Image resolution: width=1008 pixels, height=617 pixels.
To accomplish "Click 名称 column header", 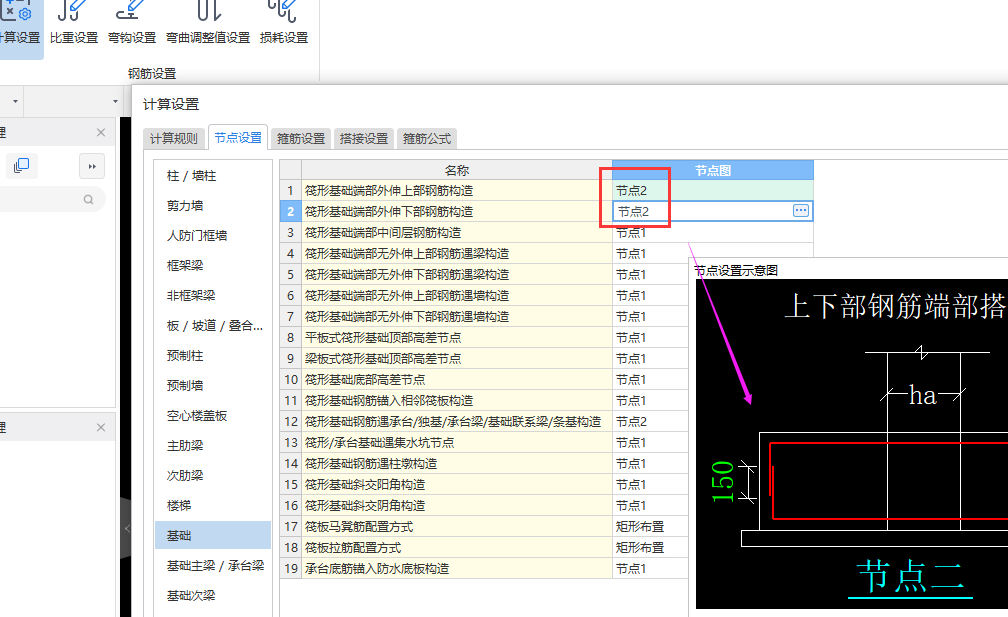I will 456,170.
